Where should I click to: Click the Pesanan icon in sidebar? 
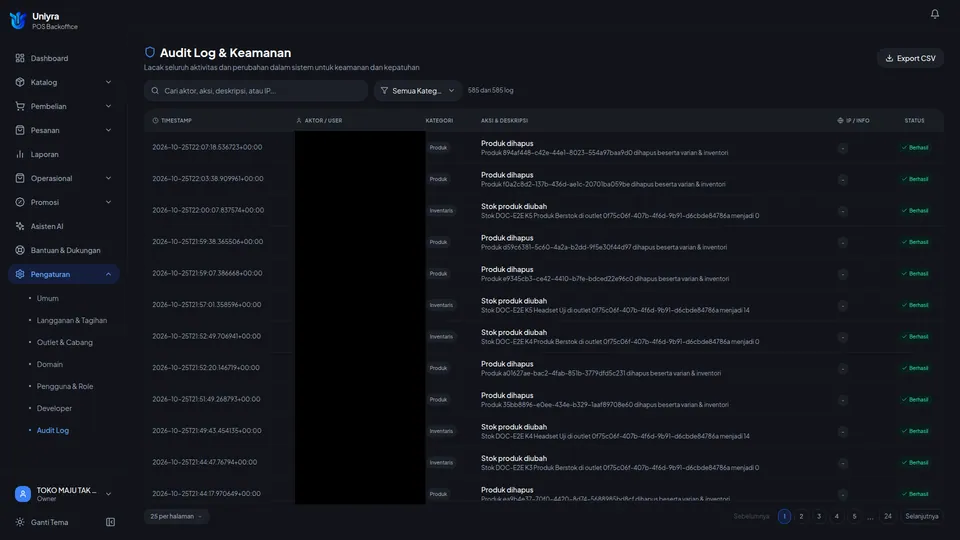point(20,130)
